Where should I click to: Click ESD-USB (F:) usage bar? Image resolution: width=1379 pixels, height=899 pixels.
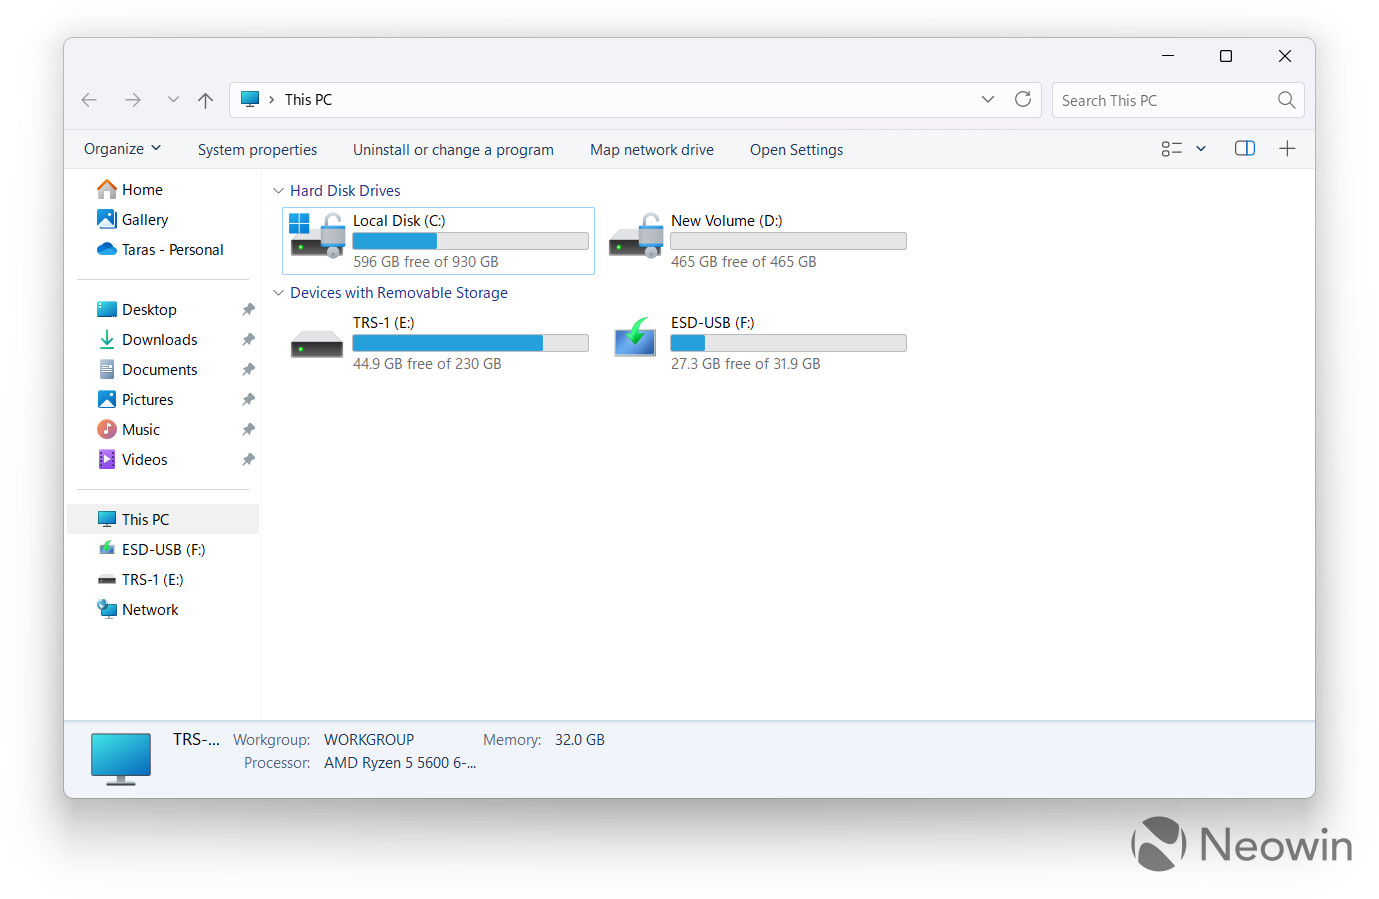pyautogui.click(x=788, y=343)
